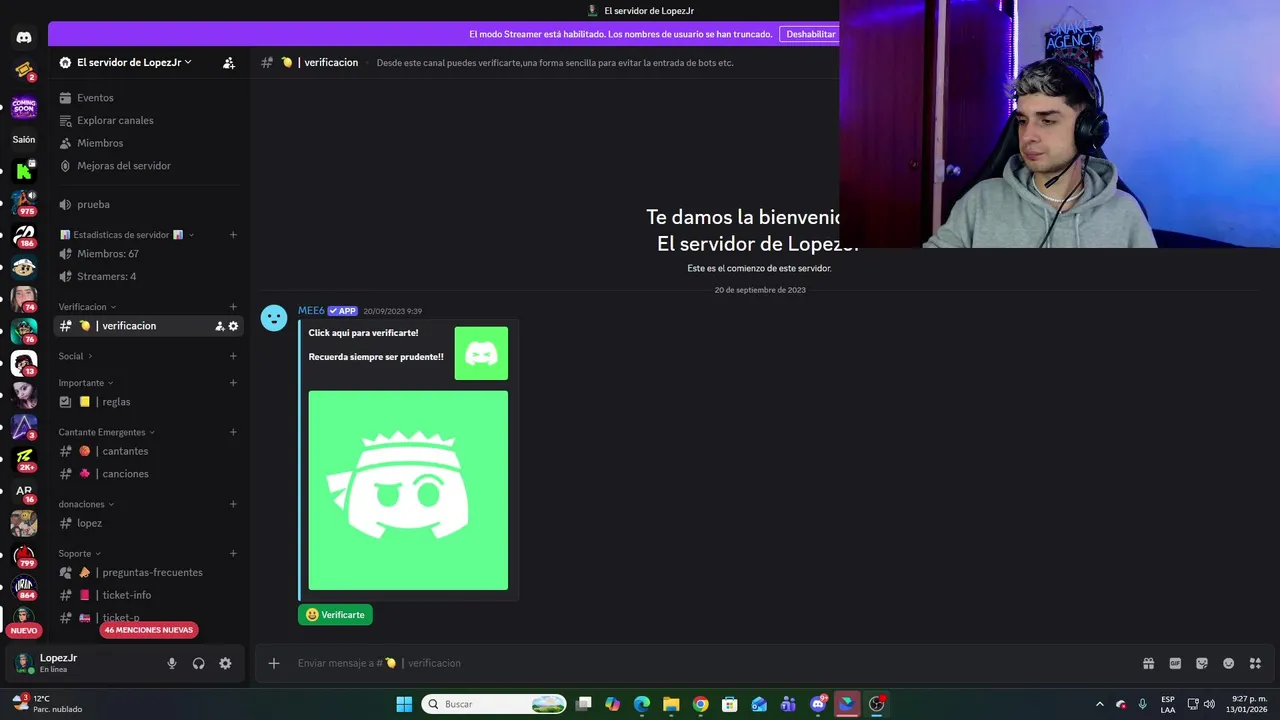Open user settings gear icon
Image resolution: width=1280 pixels, height=720 pixels.
[x=225, y=663]
